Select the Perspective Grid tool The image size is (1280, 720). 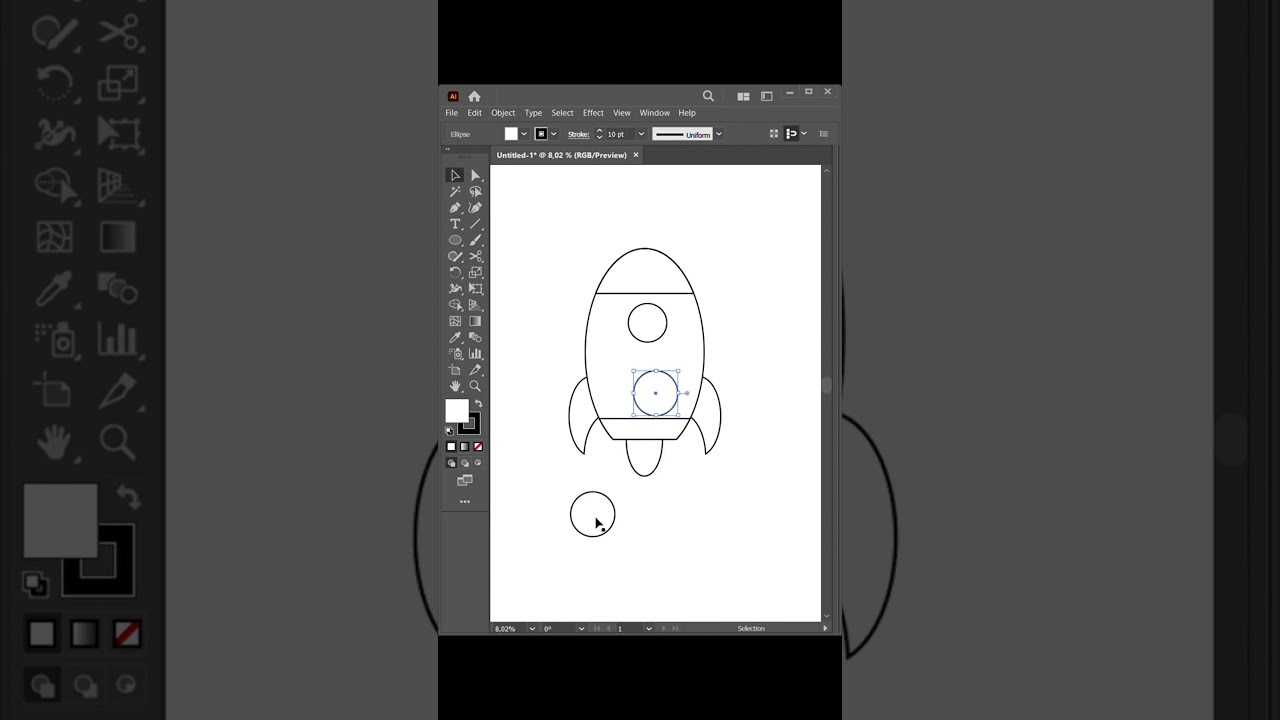tap(475, 305)
